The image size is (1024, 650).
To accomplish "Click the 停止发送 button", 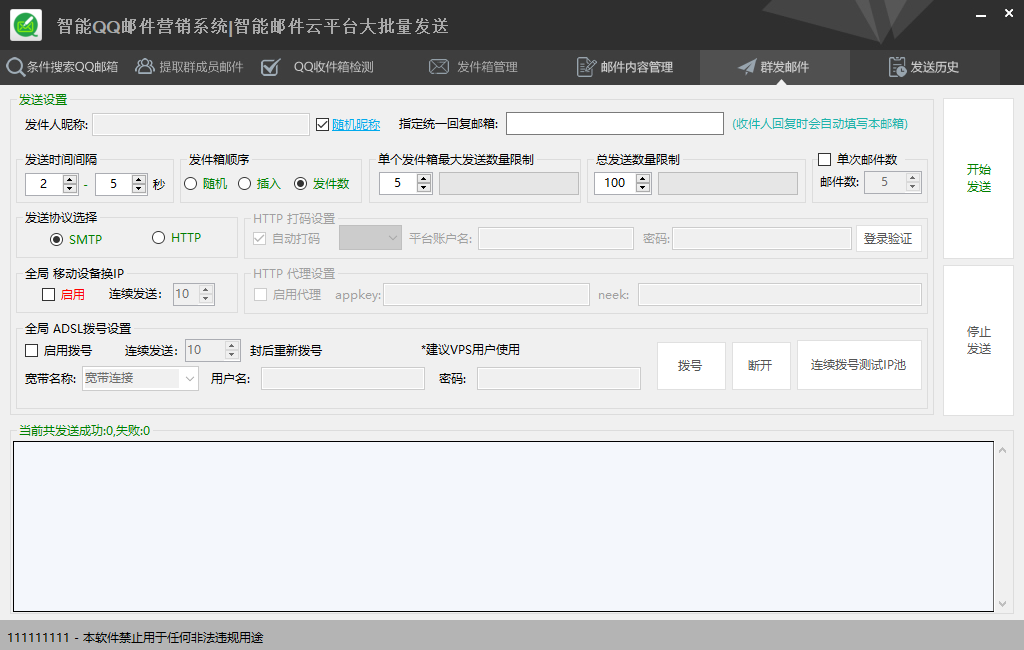I will 978,340.
